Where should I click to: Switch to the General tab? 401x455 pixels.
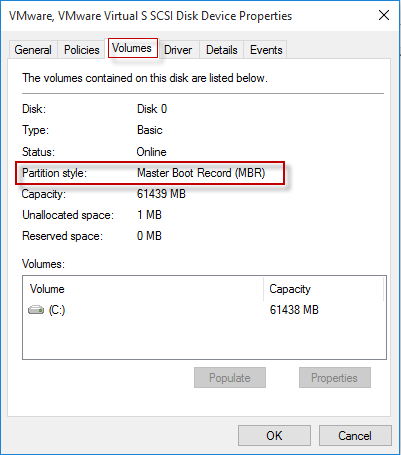pos(33,50)
